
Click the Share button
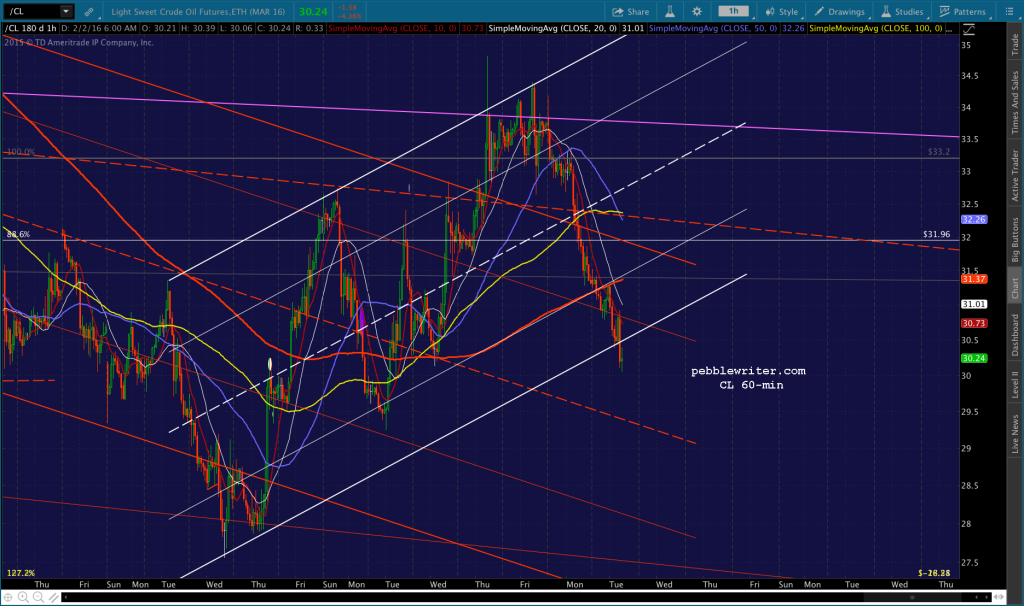[631, 12]
